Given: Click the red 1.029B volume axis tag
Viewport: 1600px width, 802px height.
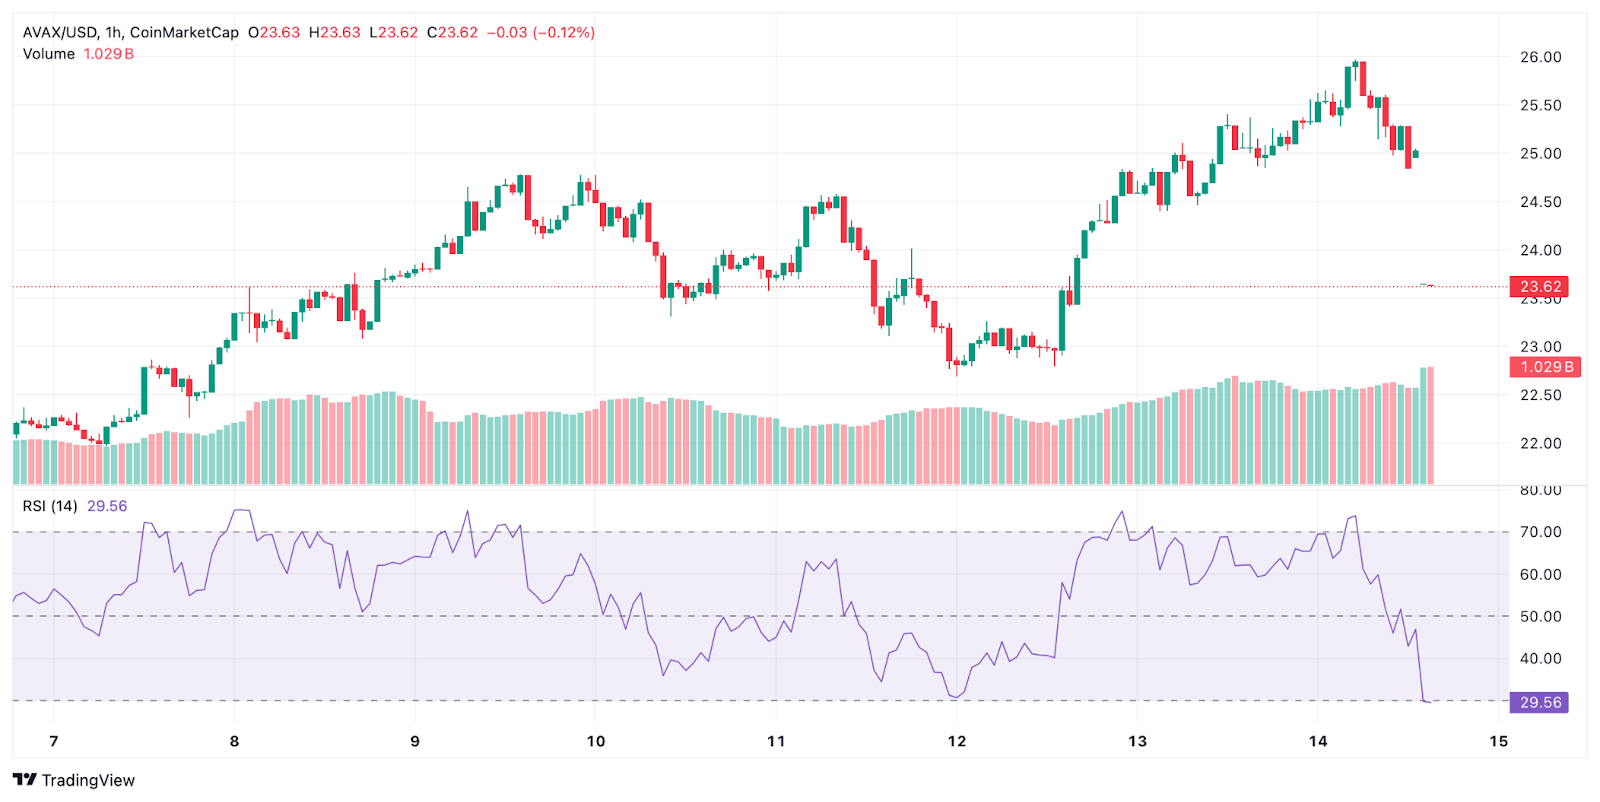Looking at the screenshot, I should [x=1545, y=367].
